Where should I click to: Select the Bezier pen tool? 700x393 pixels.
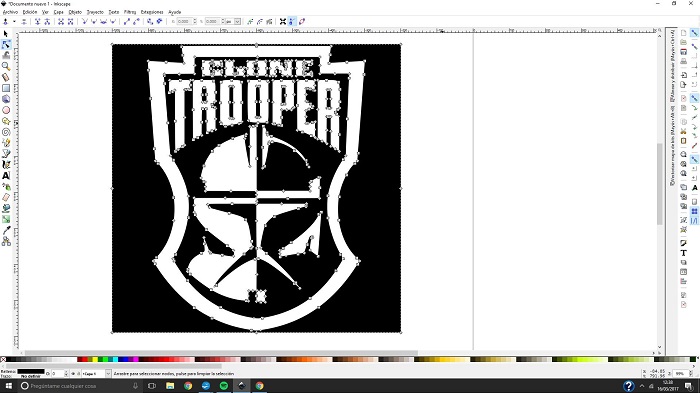click(x=6, y=154)
